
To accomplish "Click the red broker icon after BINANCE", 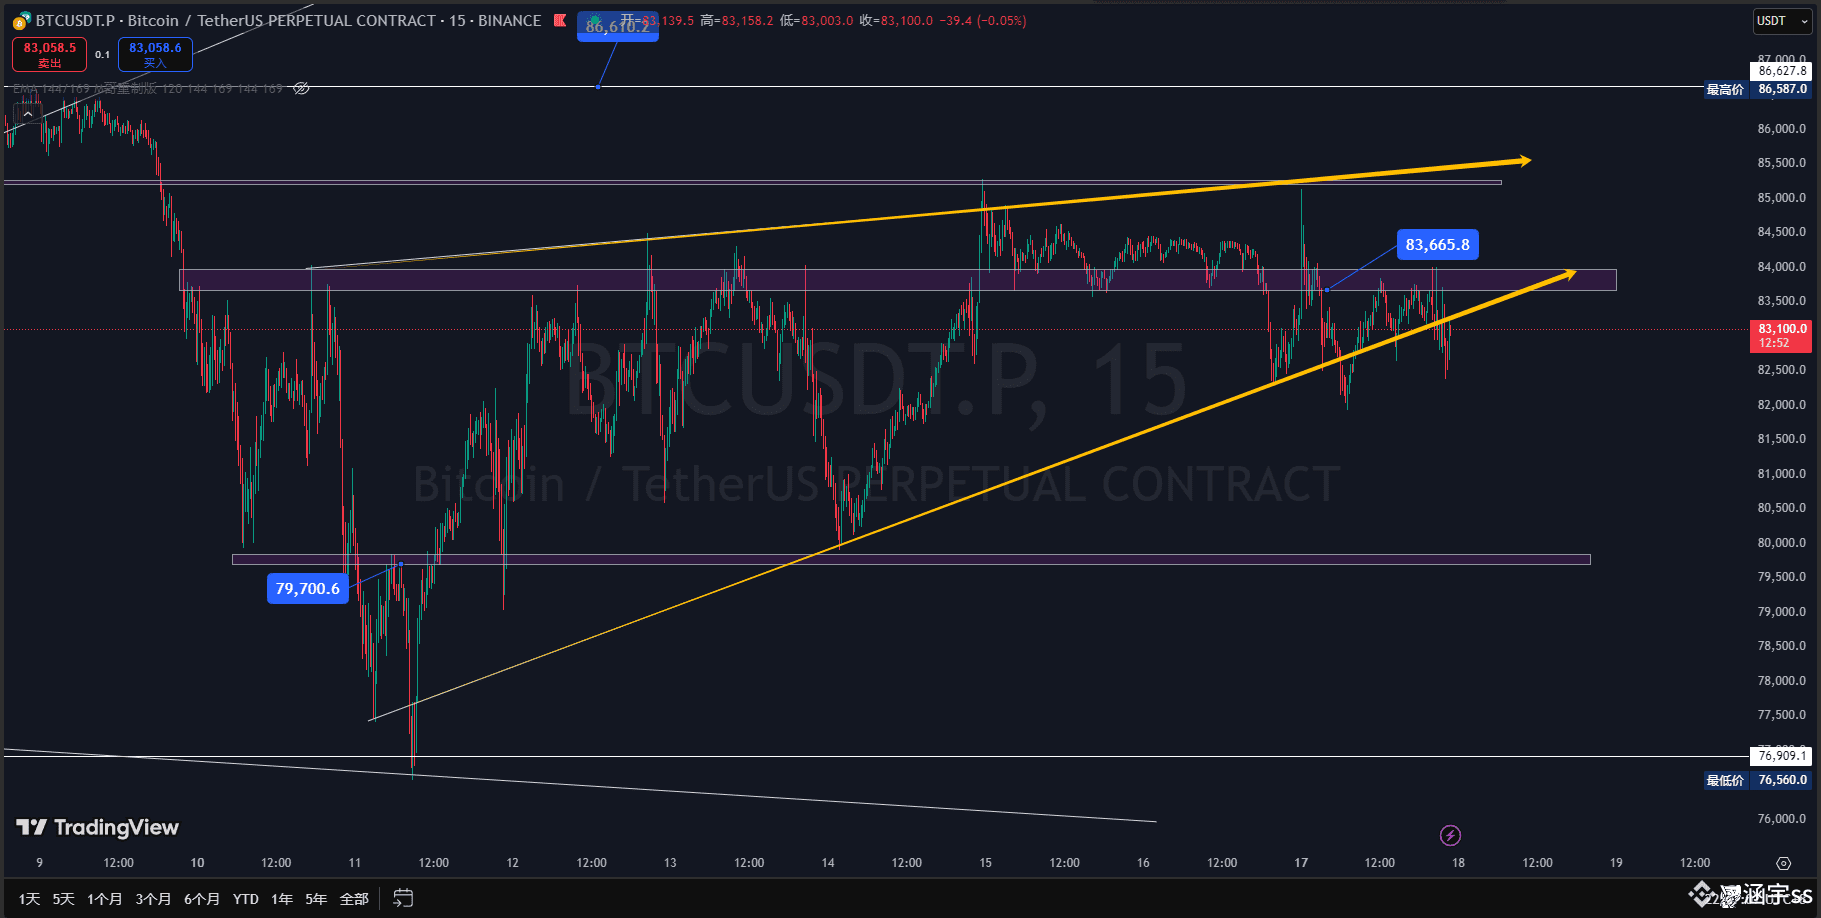I will coord(560,21).
